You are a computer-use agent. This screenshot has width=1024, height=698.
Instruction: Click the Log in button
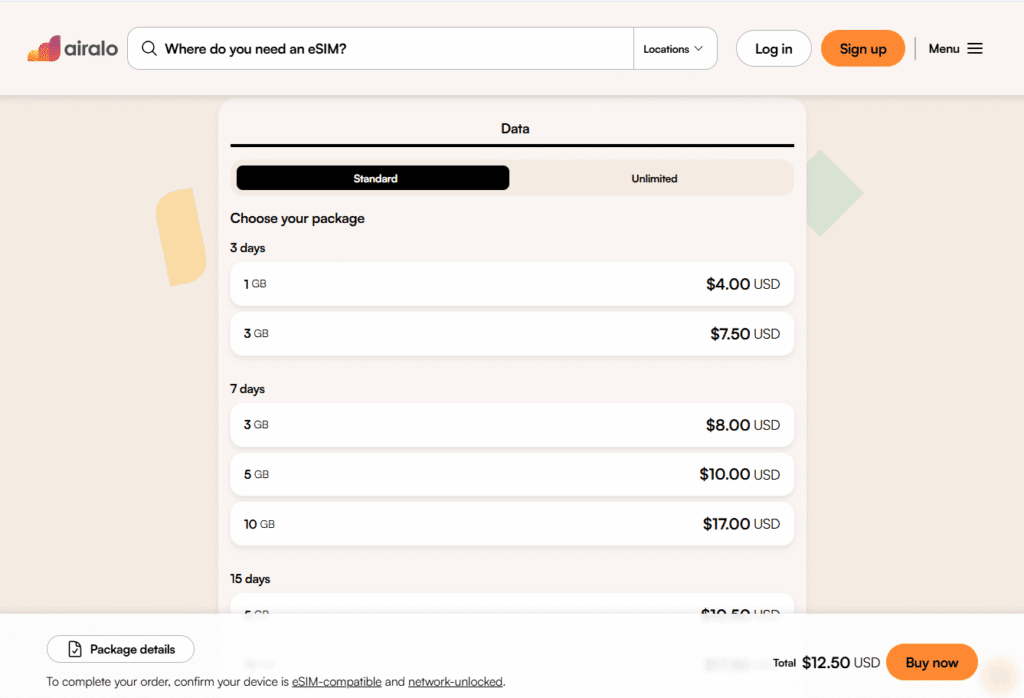(773, 47)
